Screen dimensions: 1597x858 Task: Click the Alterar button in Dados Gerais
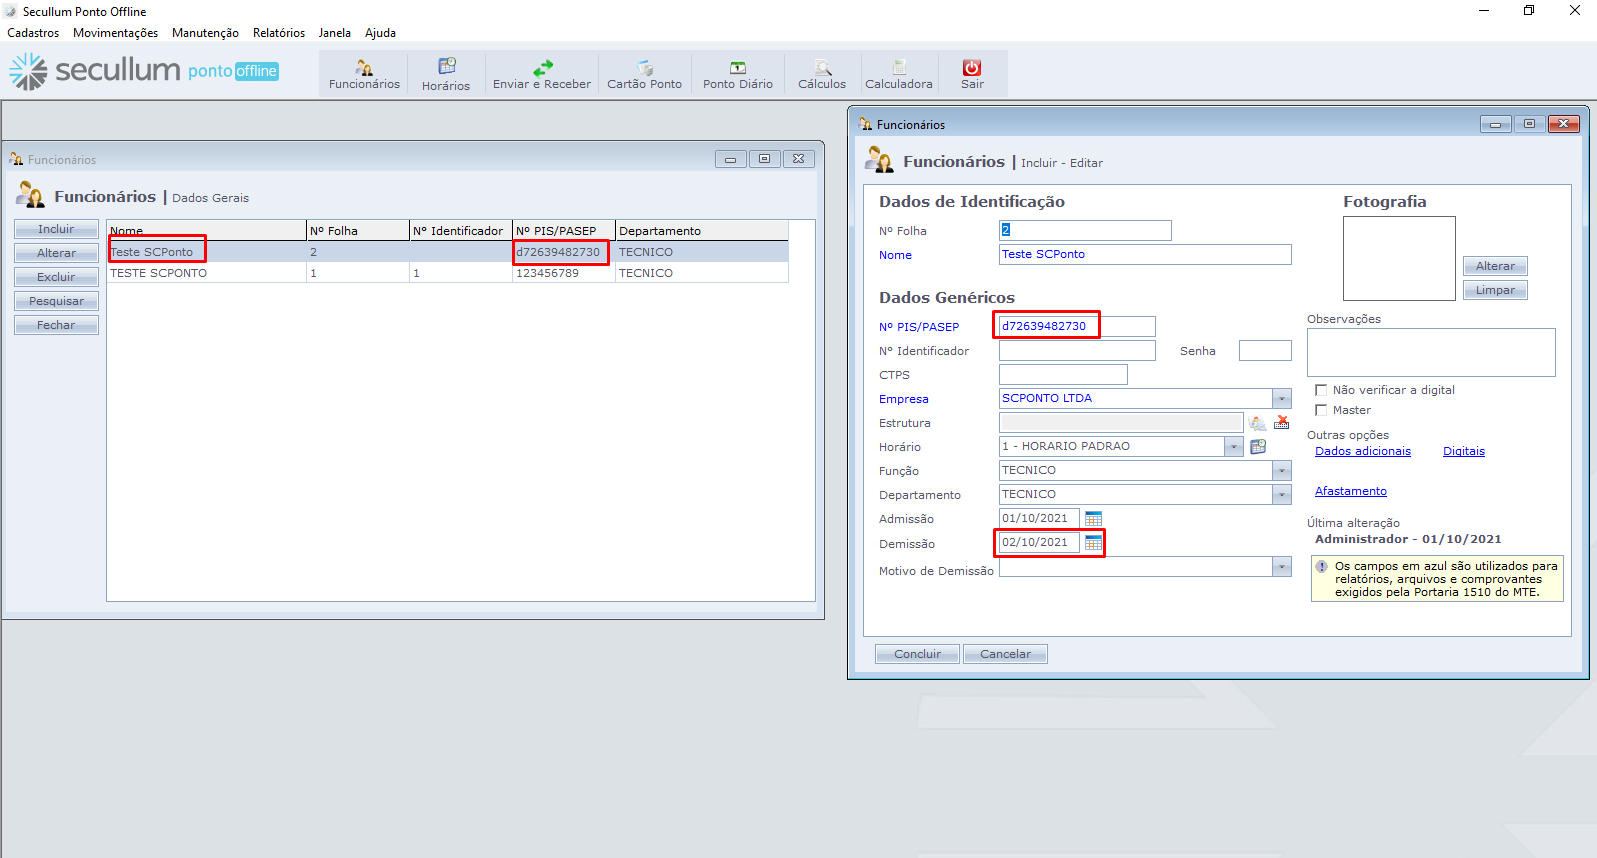pos(56,253)
